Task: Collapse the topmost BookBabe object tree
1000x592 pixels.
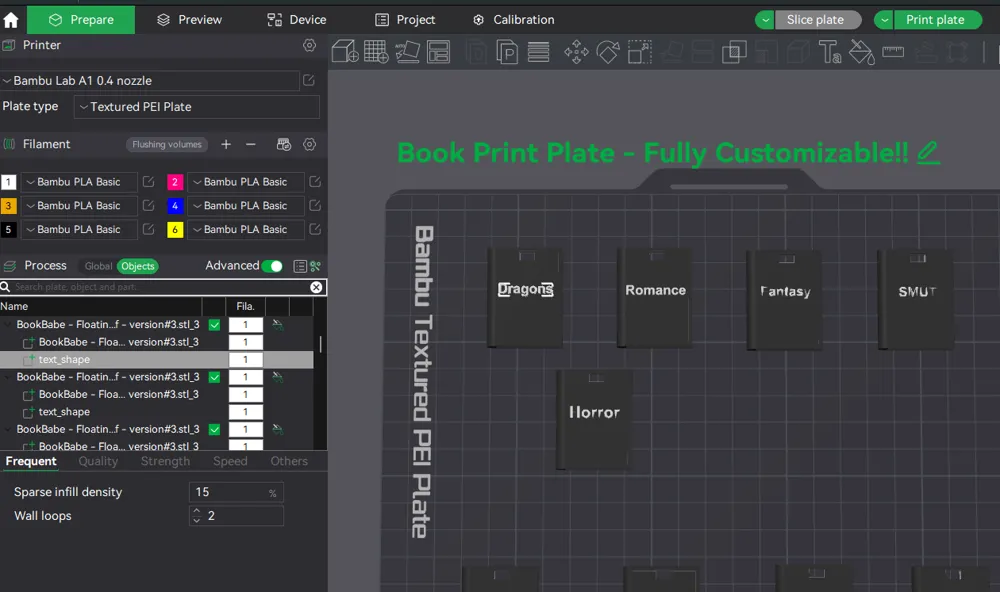Action: tap(8, 325)
